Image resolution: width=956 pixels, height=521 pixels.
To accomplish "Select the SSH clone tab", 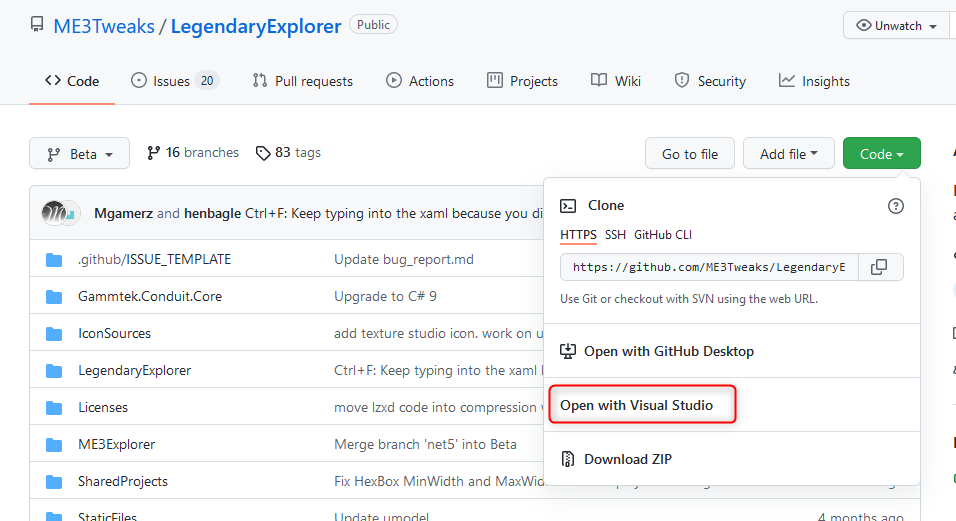I will (x=615, y=235).
